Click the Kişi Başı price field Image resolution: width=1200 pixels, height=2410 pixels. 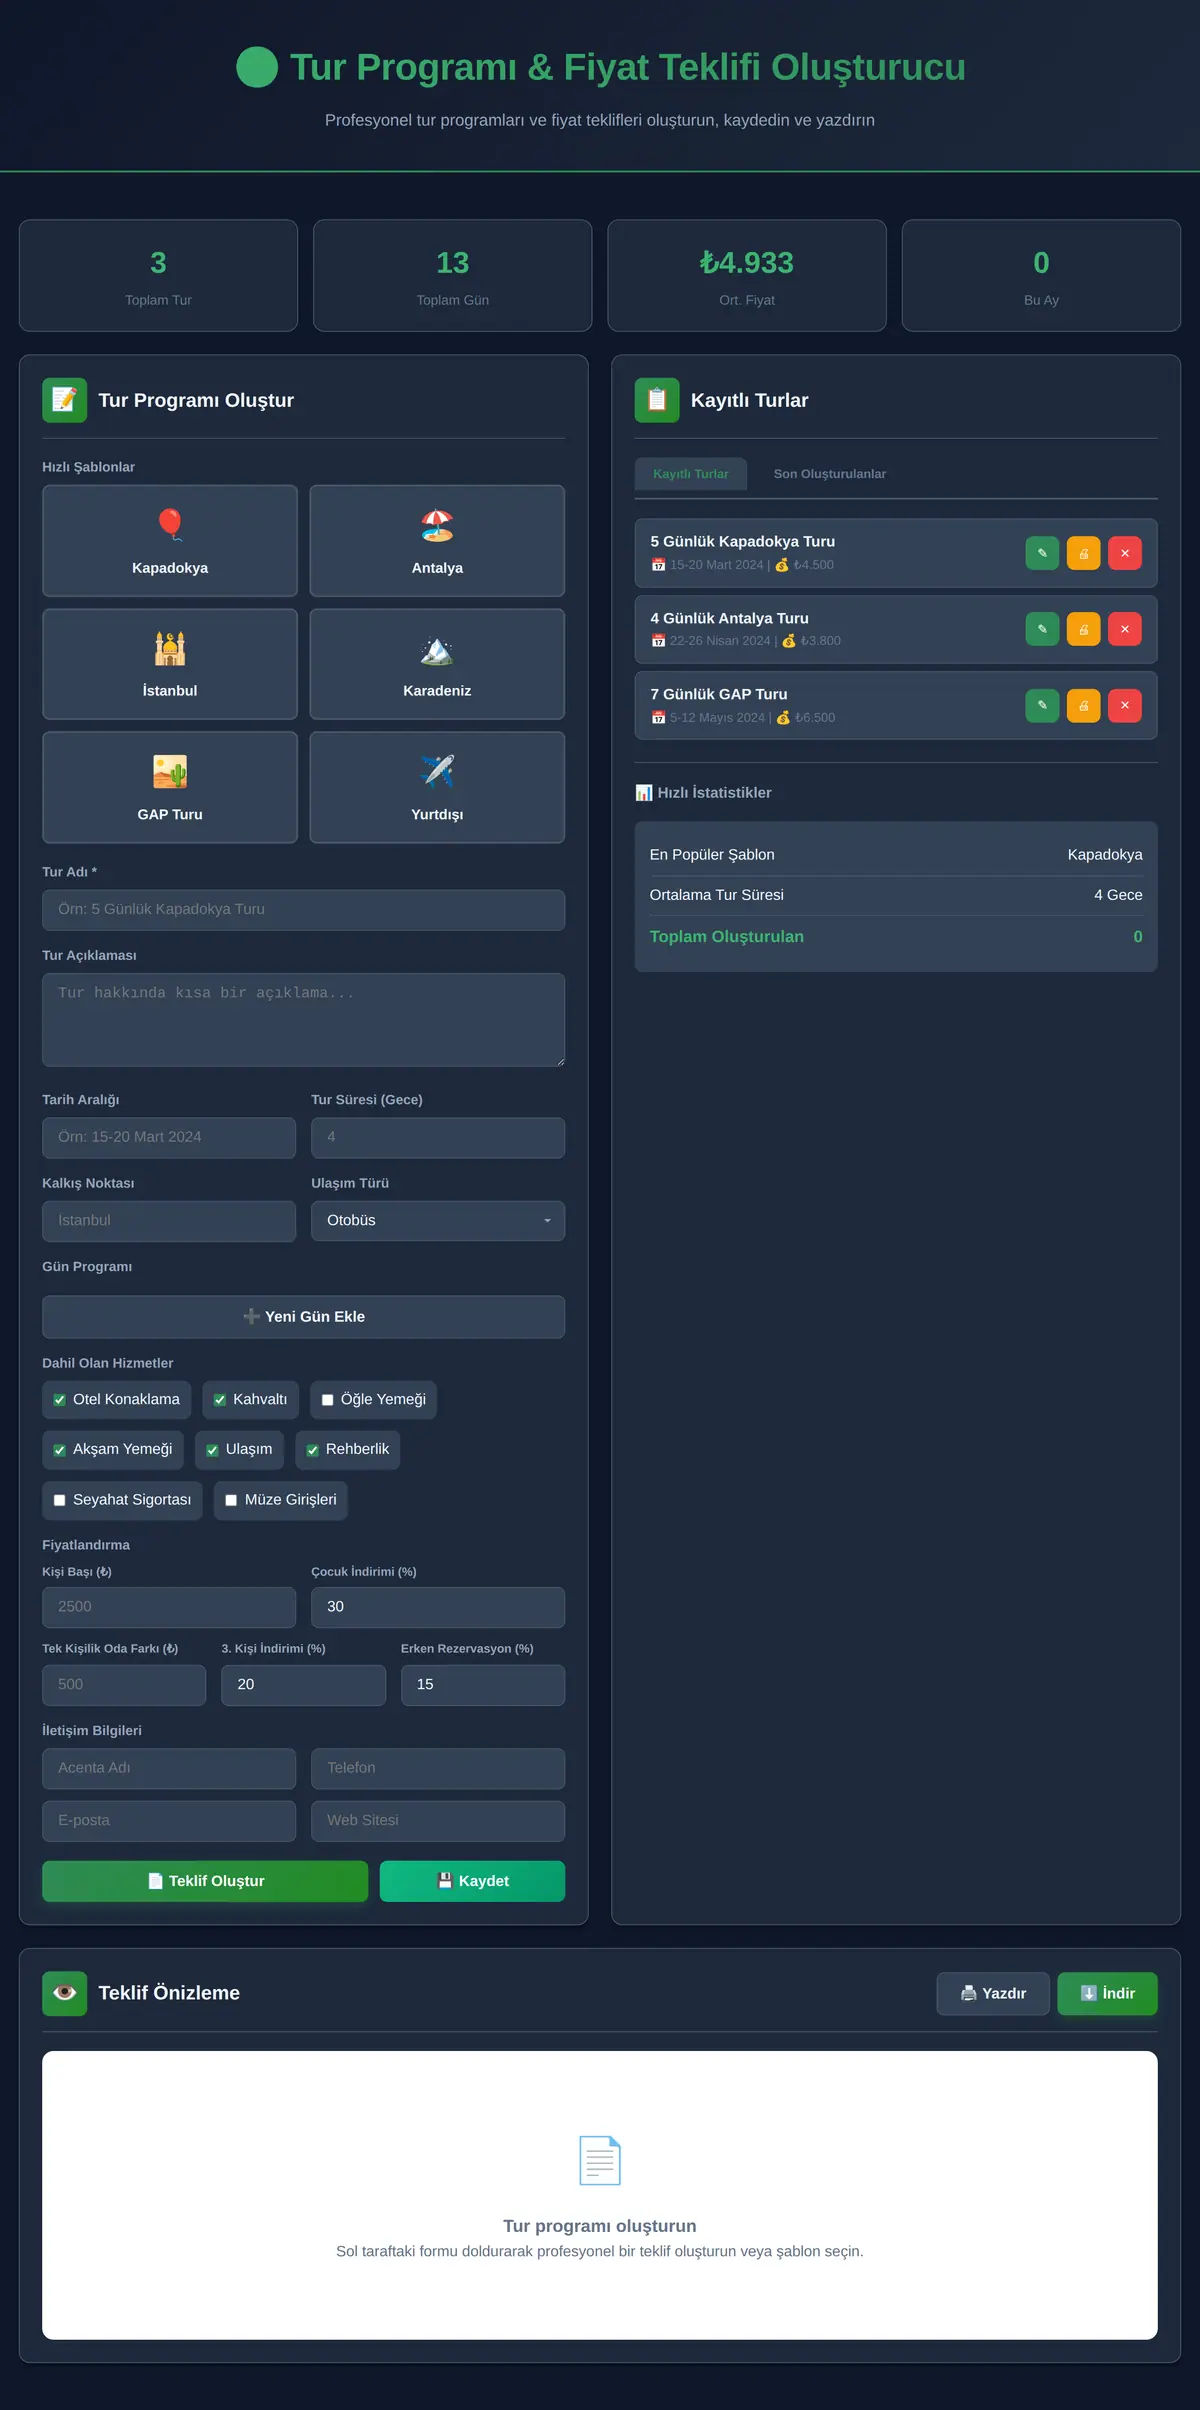tap(169, 1607)
